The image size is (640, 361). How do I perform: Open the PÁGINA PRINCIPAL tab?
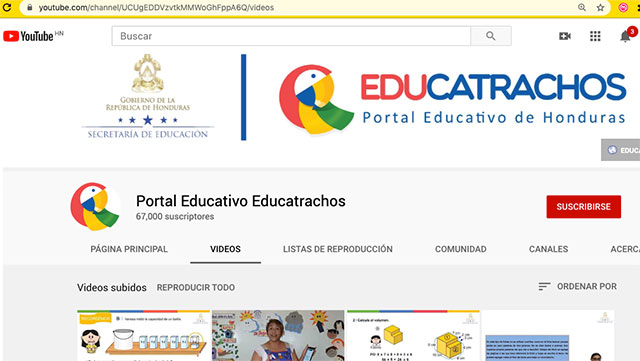click(129, 249)
